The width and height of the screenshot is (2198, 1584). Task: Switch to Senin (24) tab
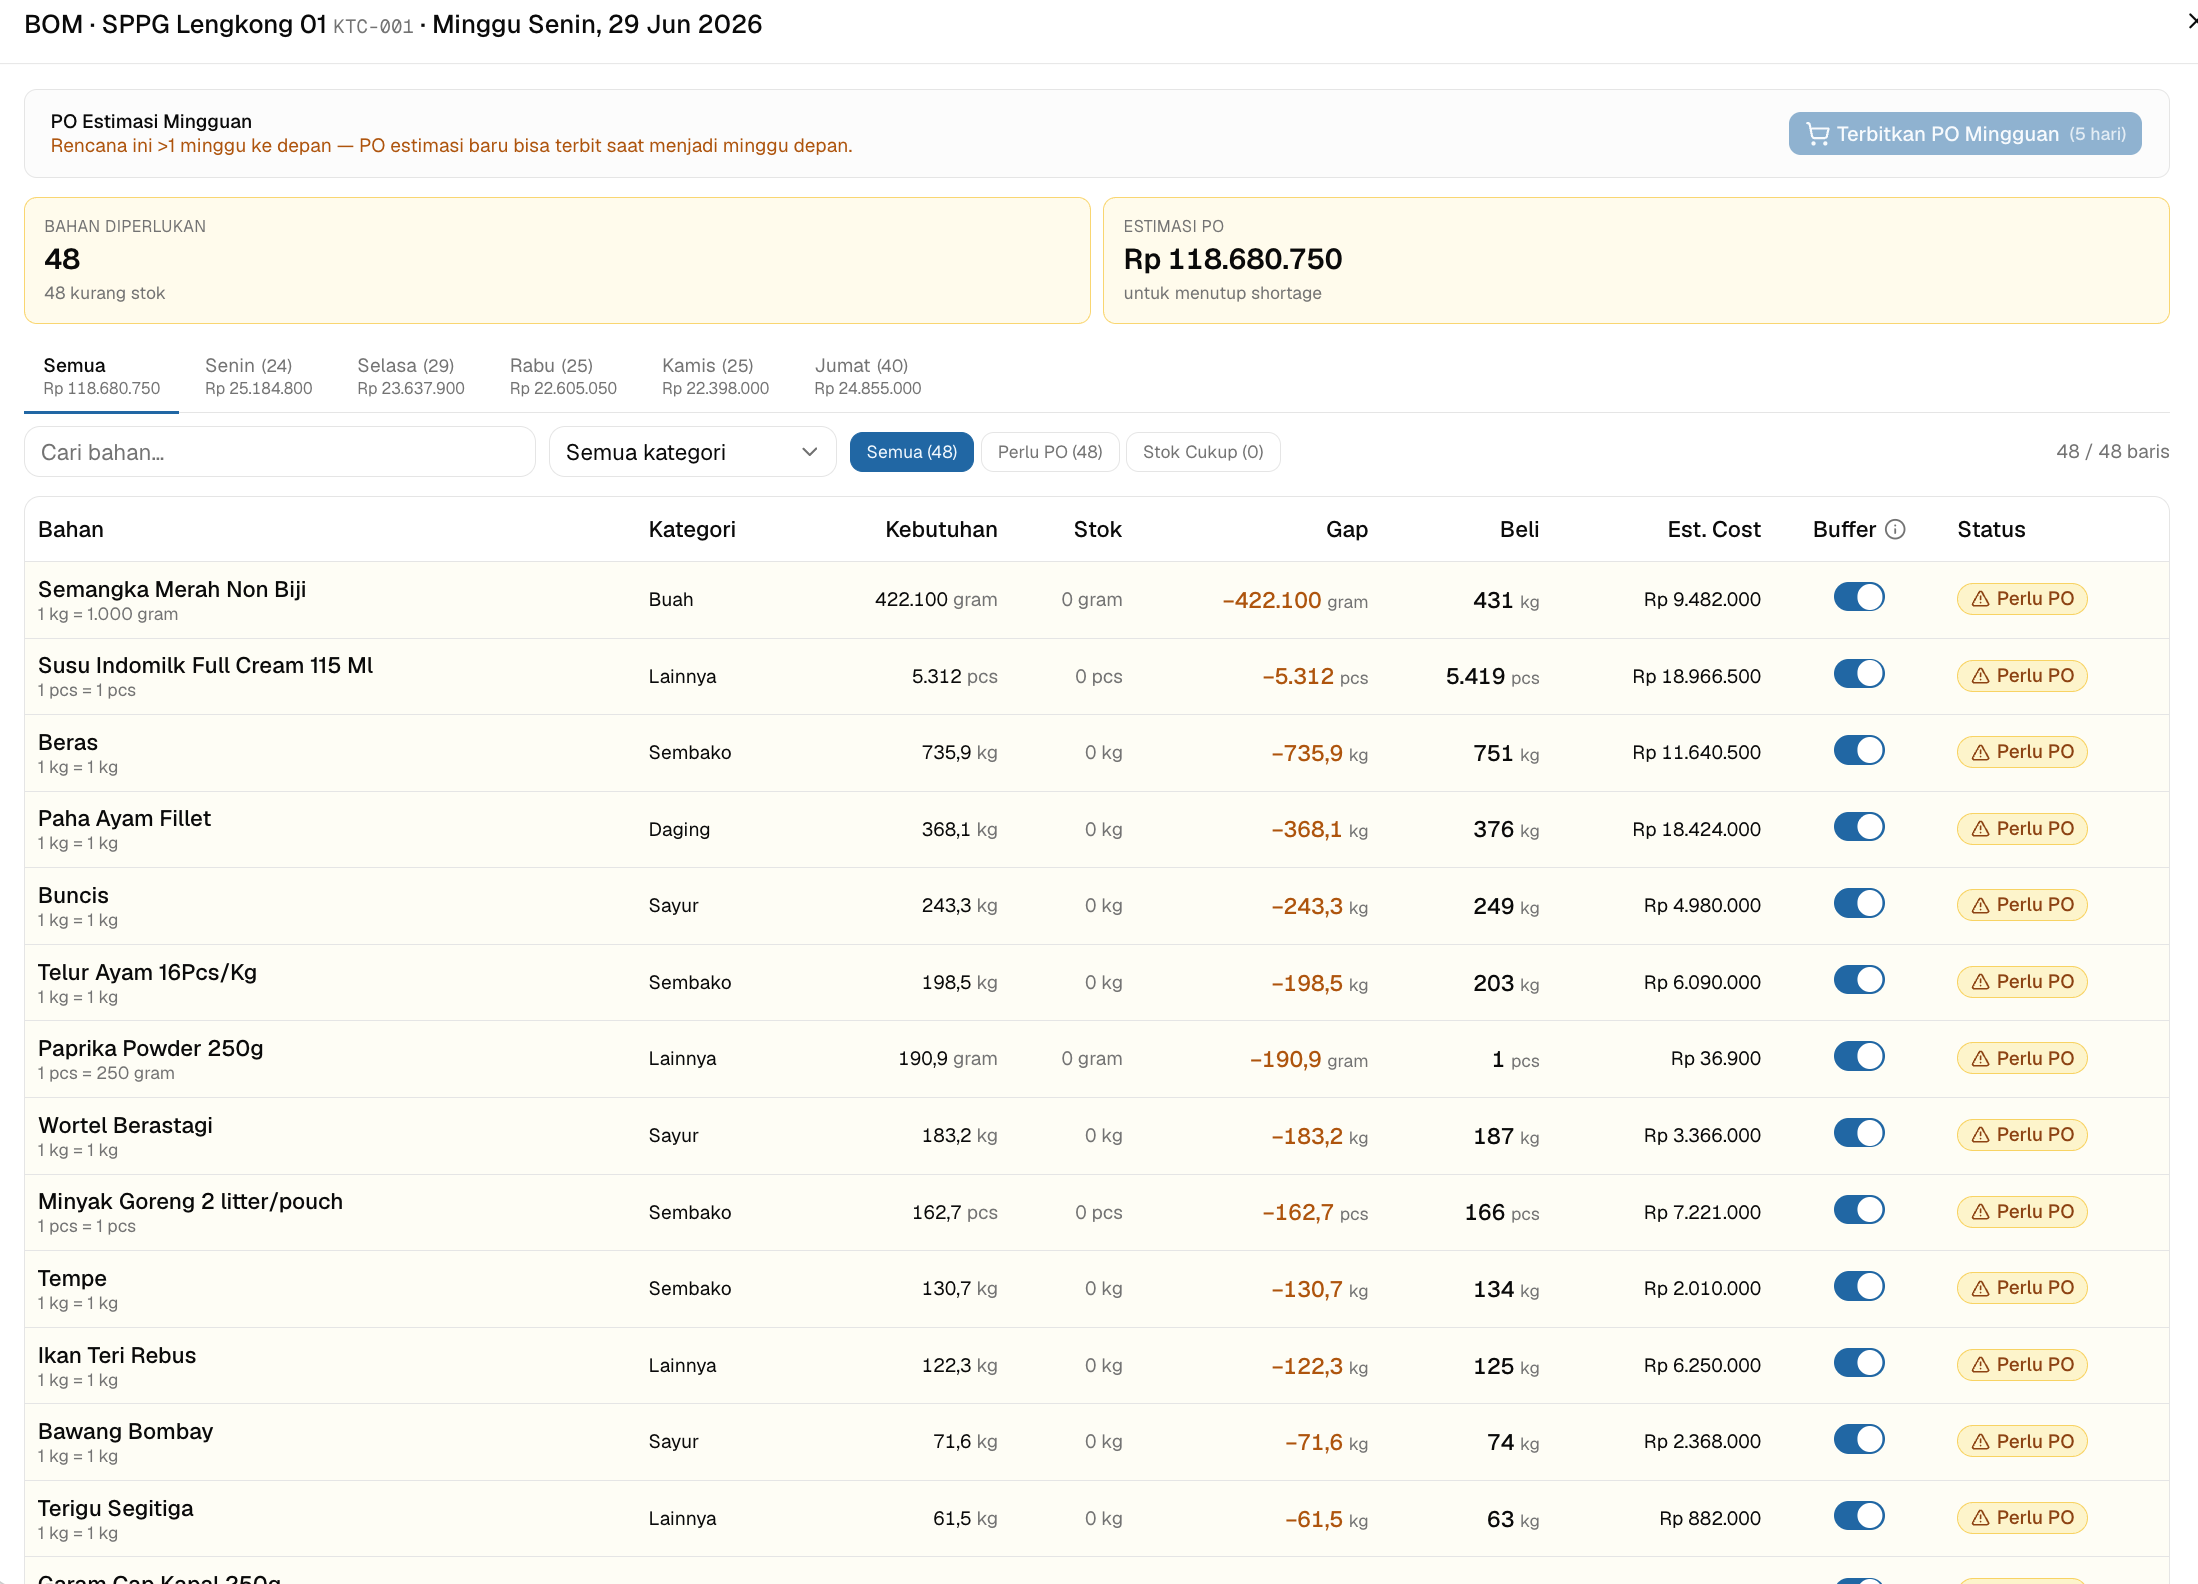[258, 377]
